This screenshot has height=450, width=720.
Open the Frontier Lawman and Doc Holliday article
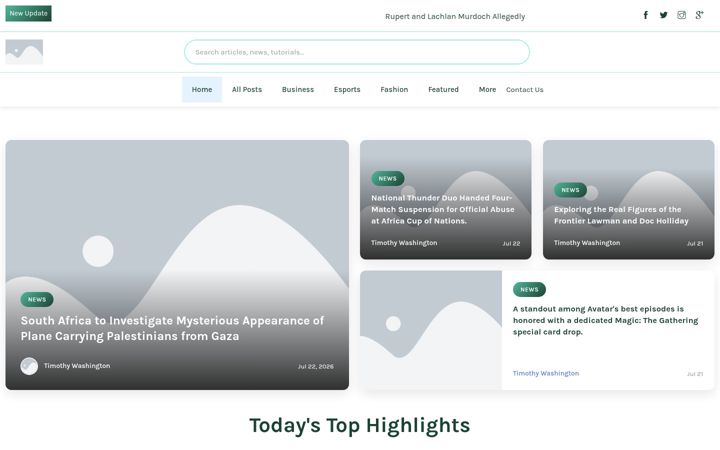pyautogui.click(x=621, y=215)
